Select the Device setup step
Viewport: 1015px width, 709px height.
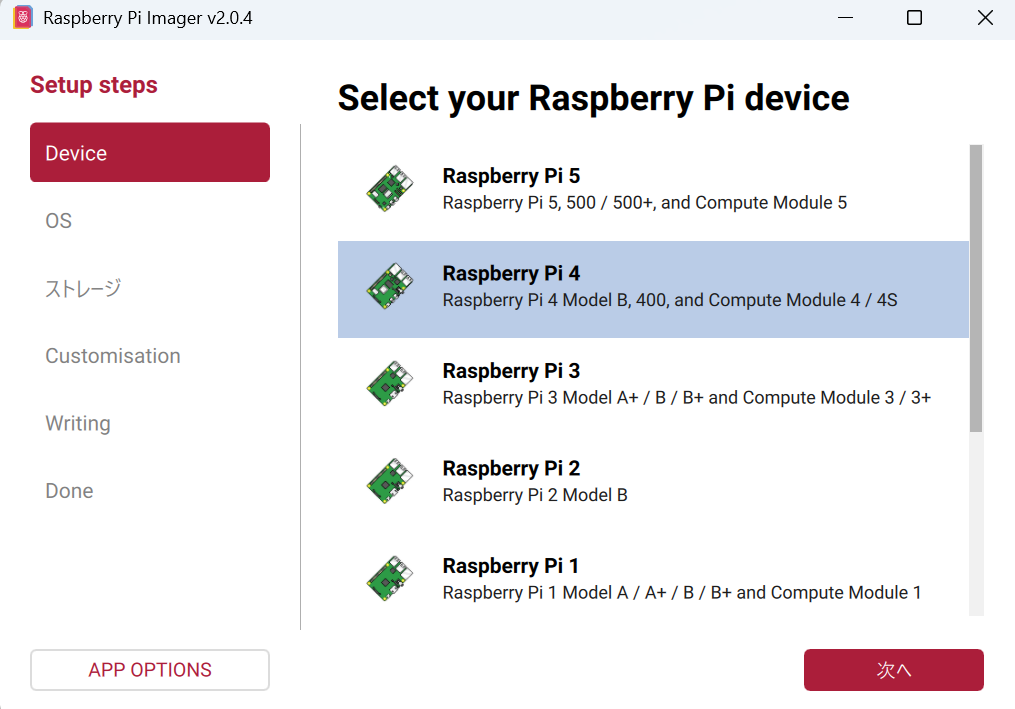pyautogui.click(x=150, y=153)
